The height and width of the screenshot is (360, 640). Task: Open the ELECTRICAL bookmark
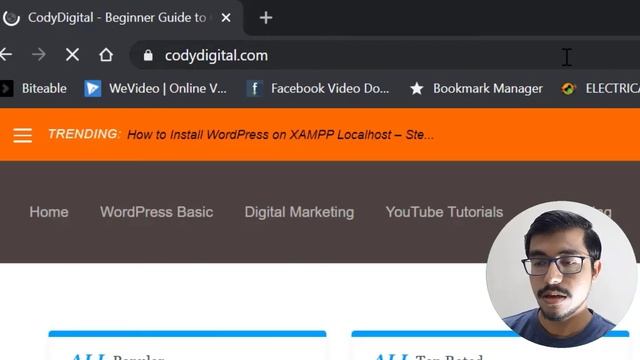coord(600,88)
